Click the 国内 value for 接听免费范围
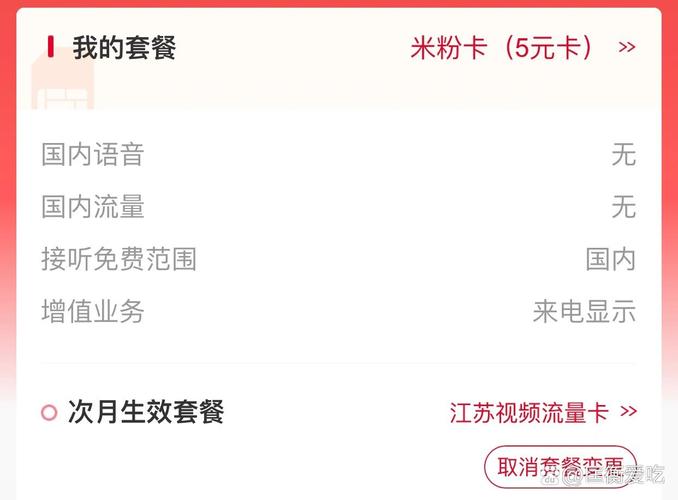Viewport: 678px width, 500px height. pyautogui.click(x=610, y=259)
